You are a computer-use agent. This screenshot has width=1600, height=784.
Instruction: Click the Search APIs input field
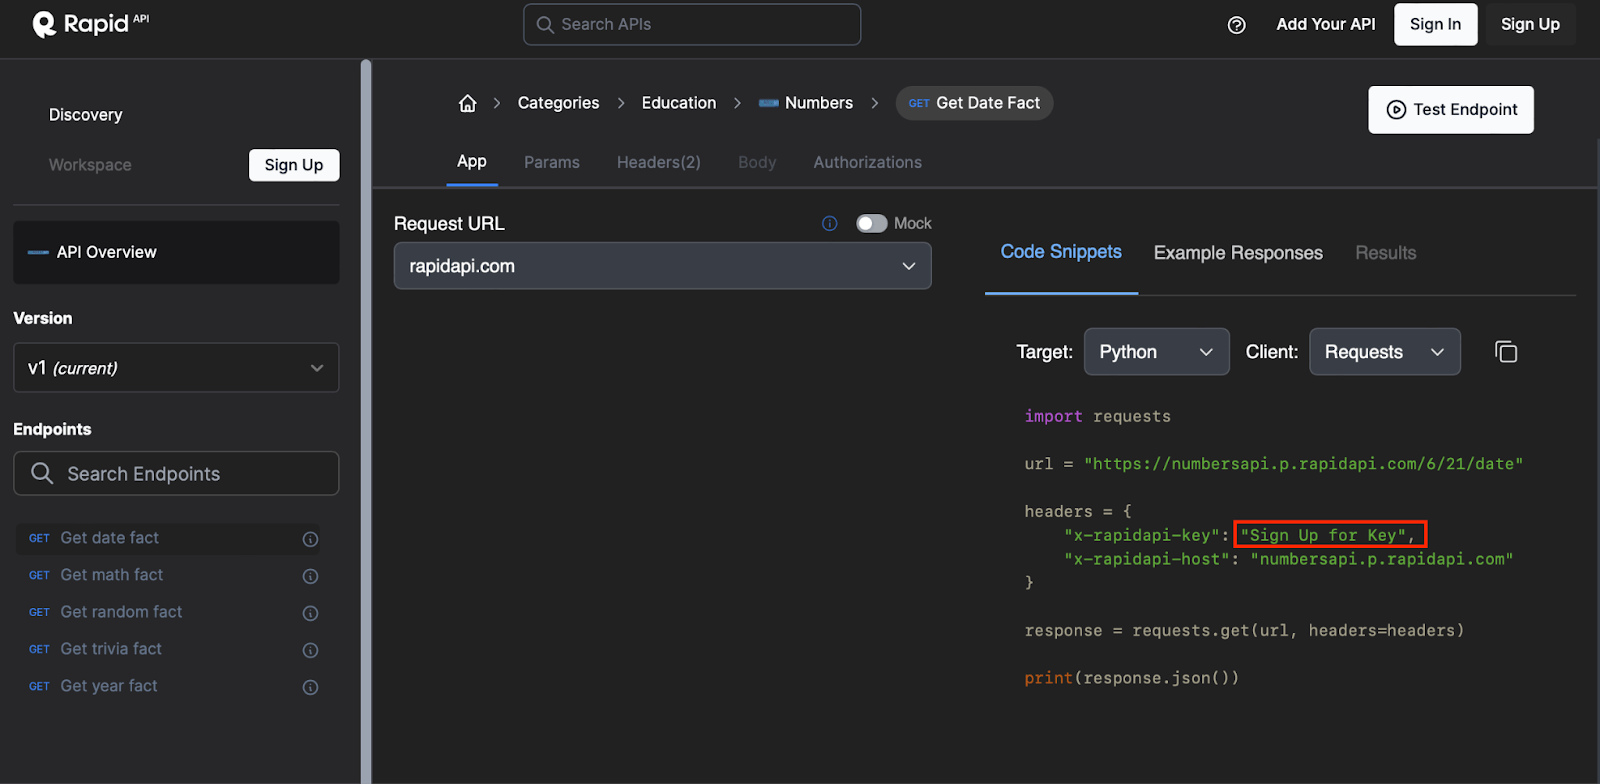[692, 25]
